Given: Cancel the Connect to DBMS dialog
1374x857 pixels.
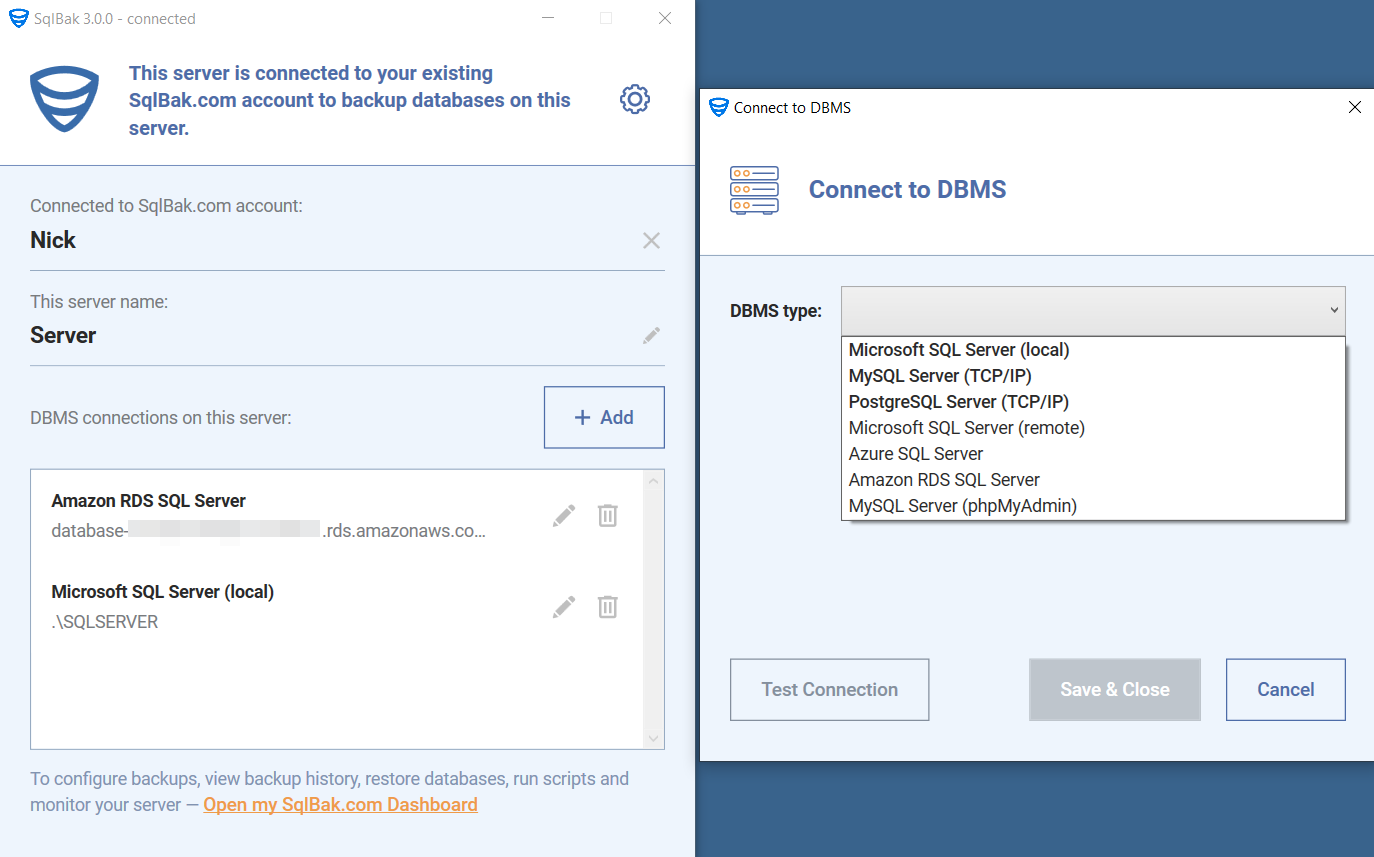Looking at the screenshot, I should [1285, 689].
